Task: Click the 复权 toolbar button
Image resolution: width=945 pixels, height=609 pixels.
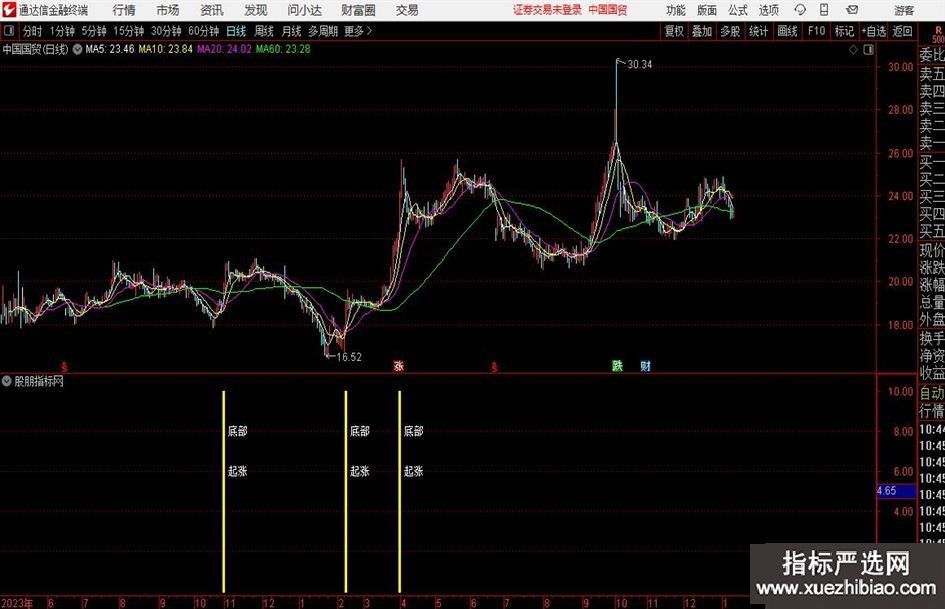Action: (x=674, y=31)
